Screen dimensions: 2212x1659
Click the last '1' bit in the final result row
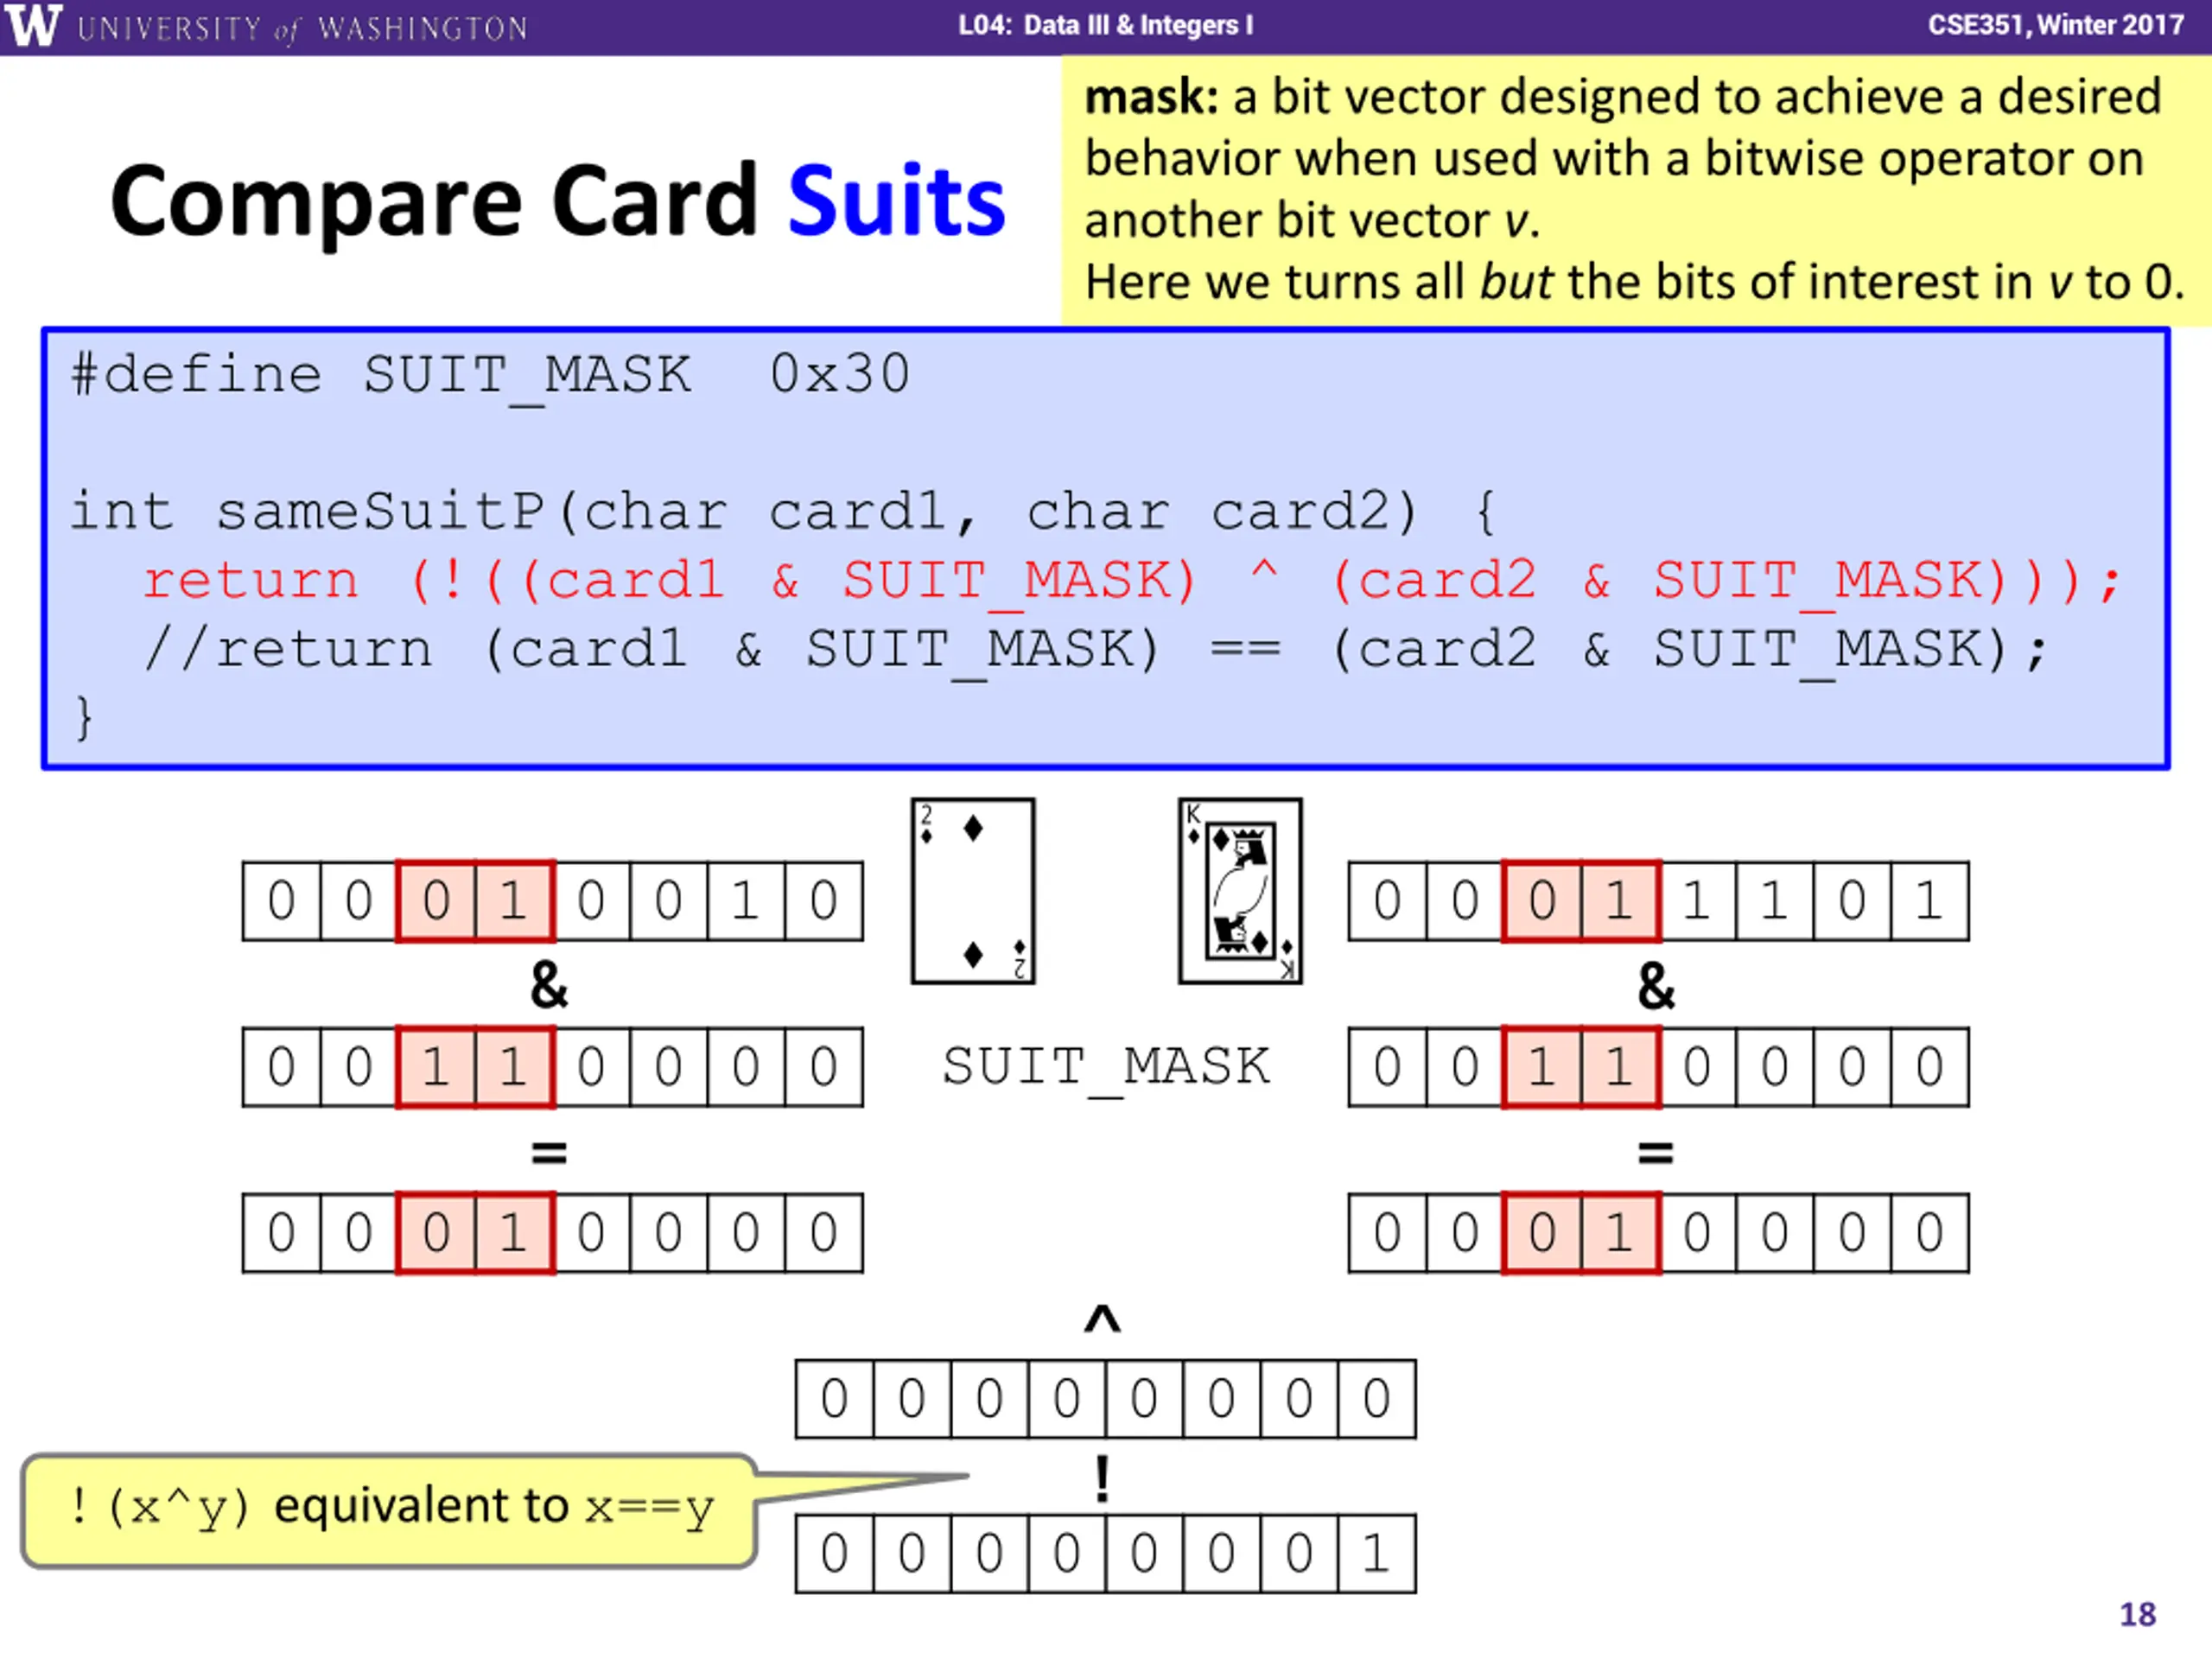(x=1377, y=1554)
